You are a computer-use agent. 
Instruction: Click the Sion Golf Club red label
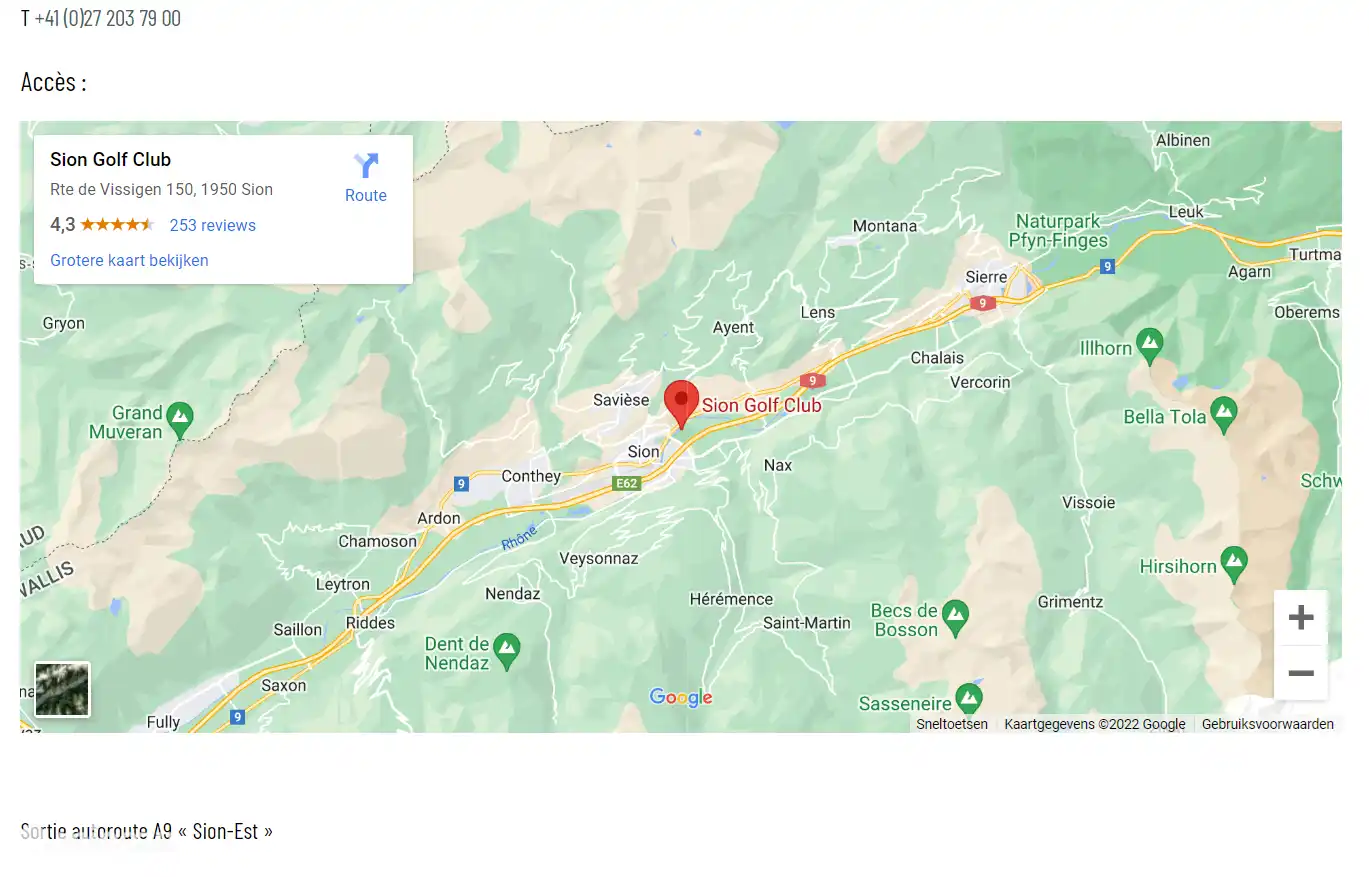coord(762,405)
